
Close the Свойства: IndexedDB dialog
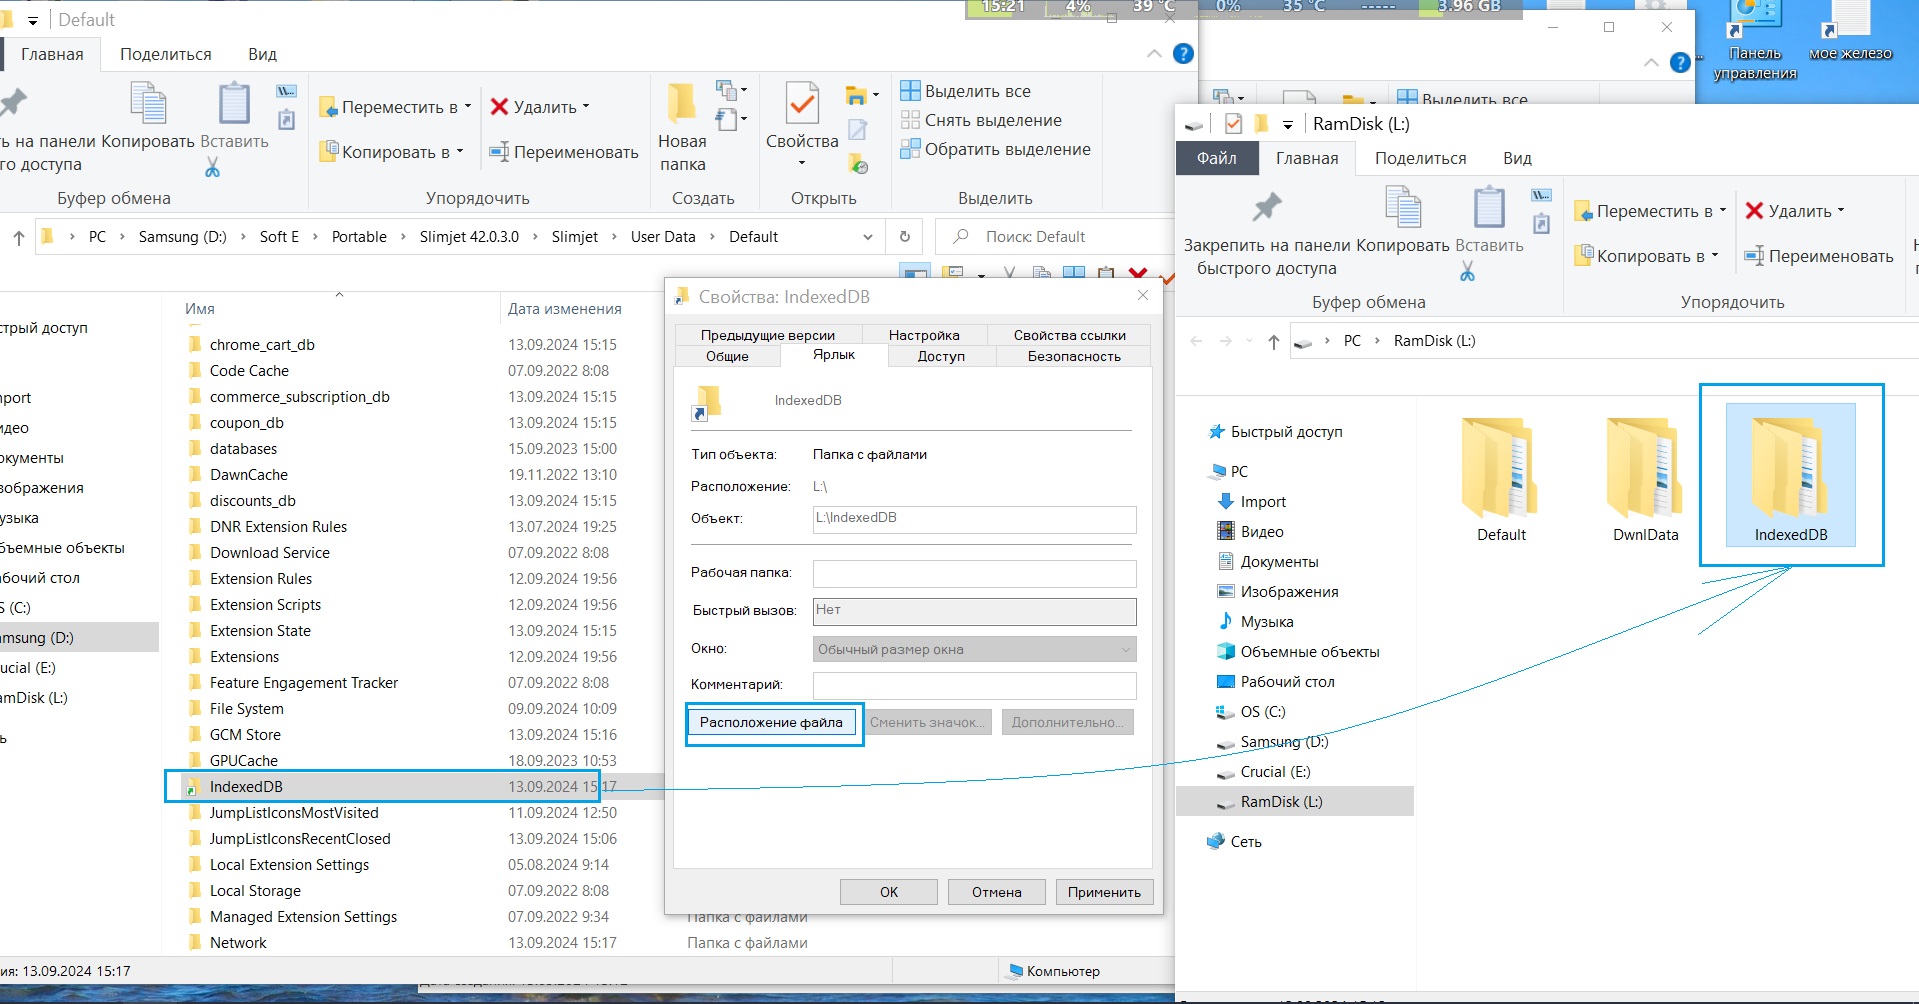[x=1143, y=296]
